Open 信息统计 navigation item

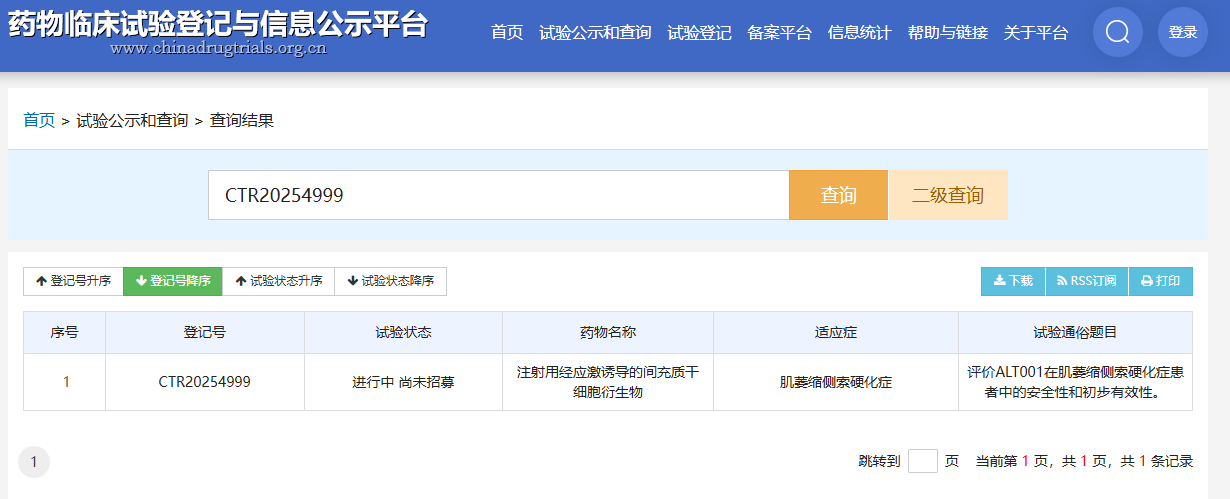click(859, 33)
